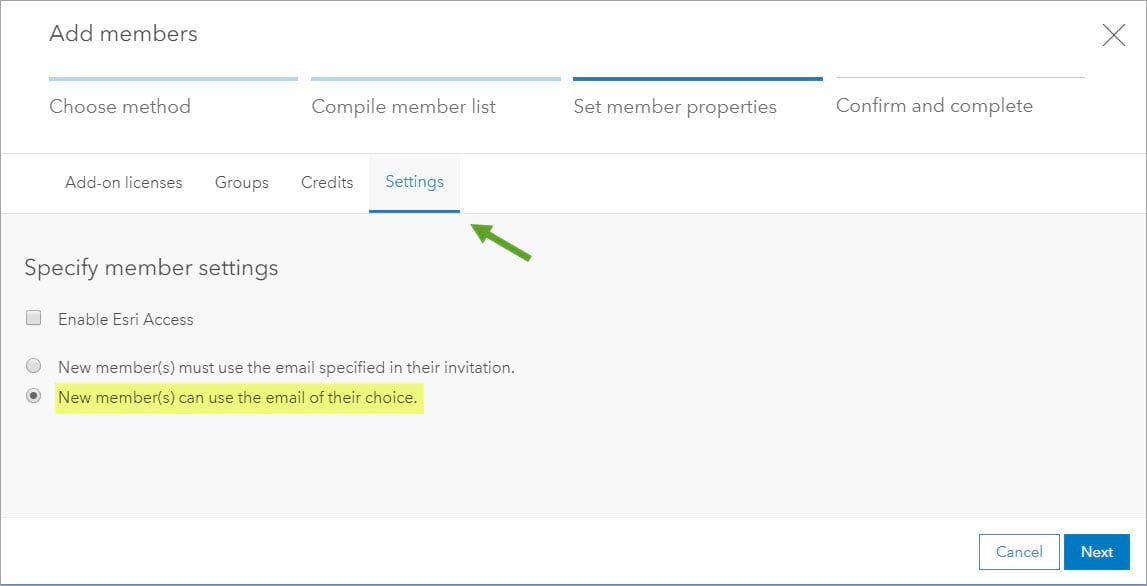Select the Settings tab
1147x586 pixels.
click(x=415, y=182)
